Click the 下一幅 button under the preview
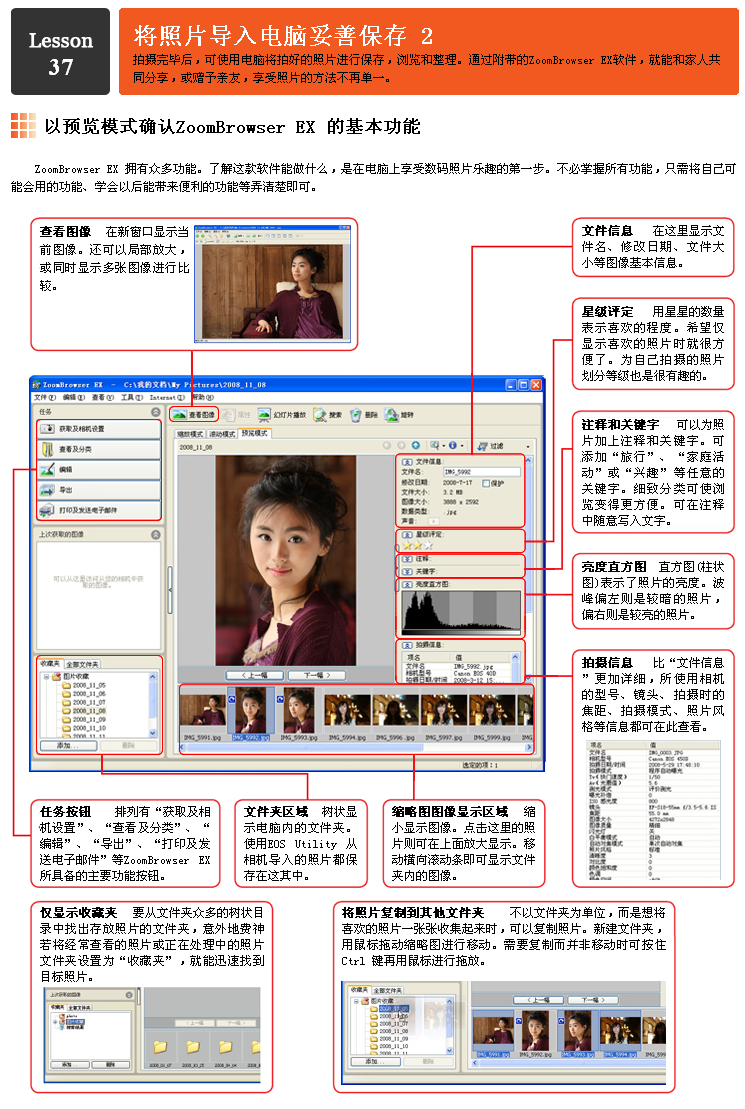 (x=317, y=675)
